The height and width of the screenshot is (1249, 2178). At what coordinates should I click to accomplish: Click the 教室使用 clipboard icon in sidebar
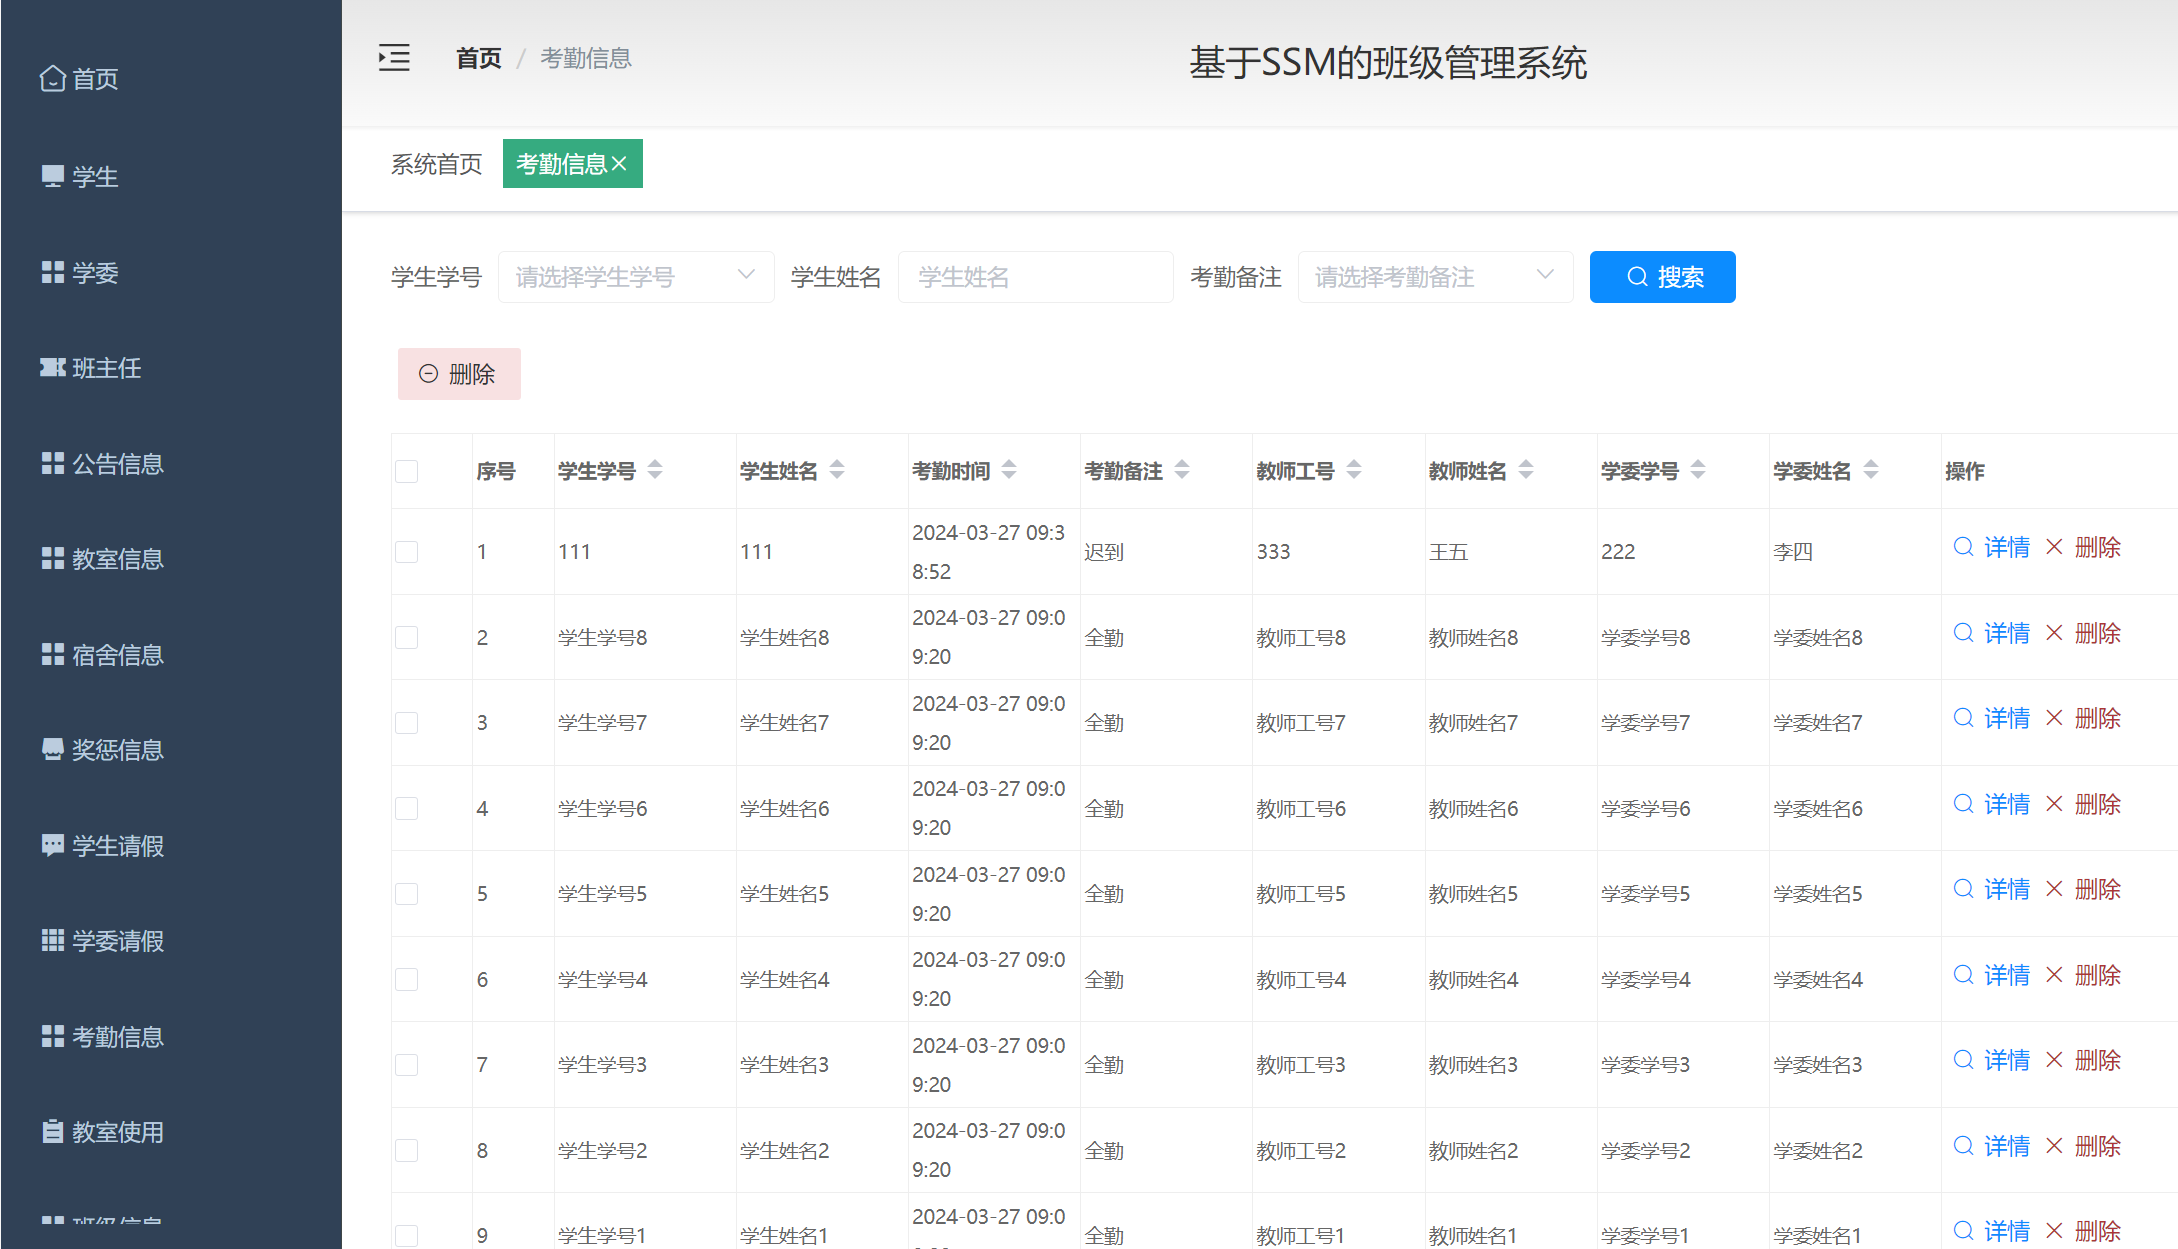point(53,1131)
